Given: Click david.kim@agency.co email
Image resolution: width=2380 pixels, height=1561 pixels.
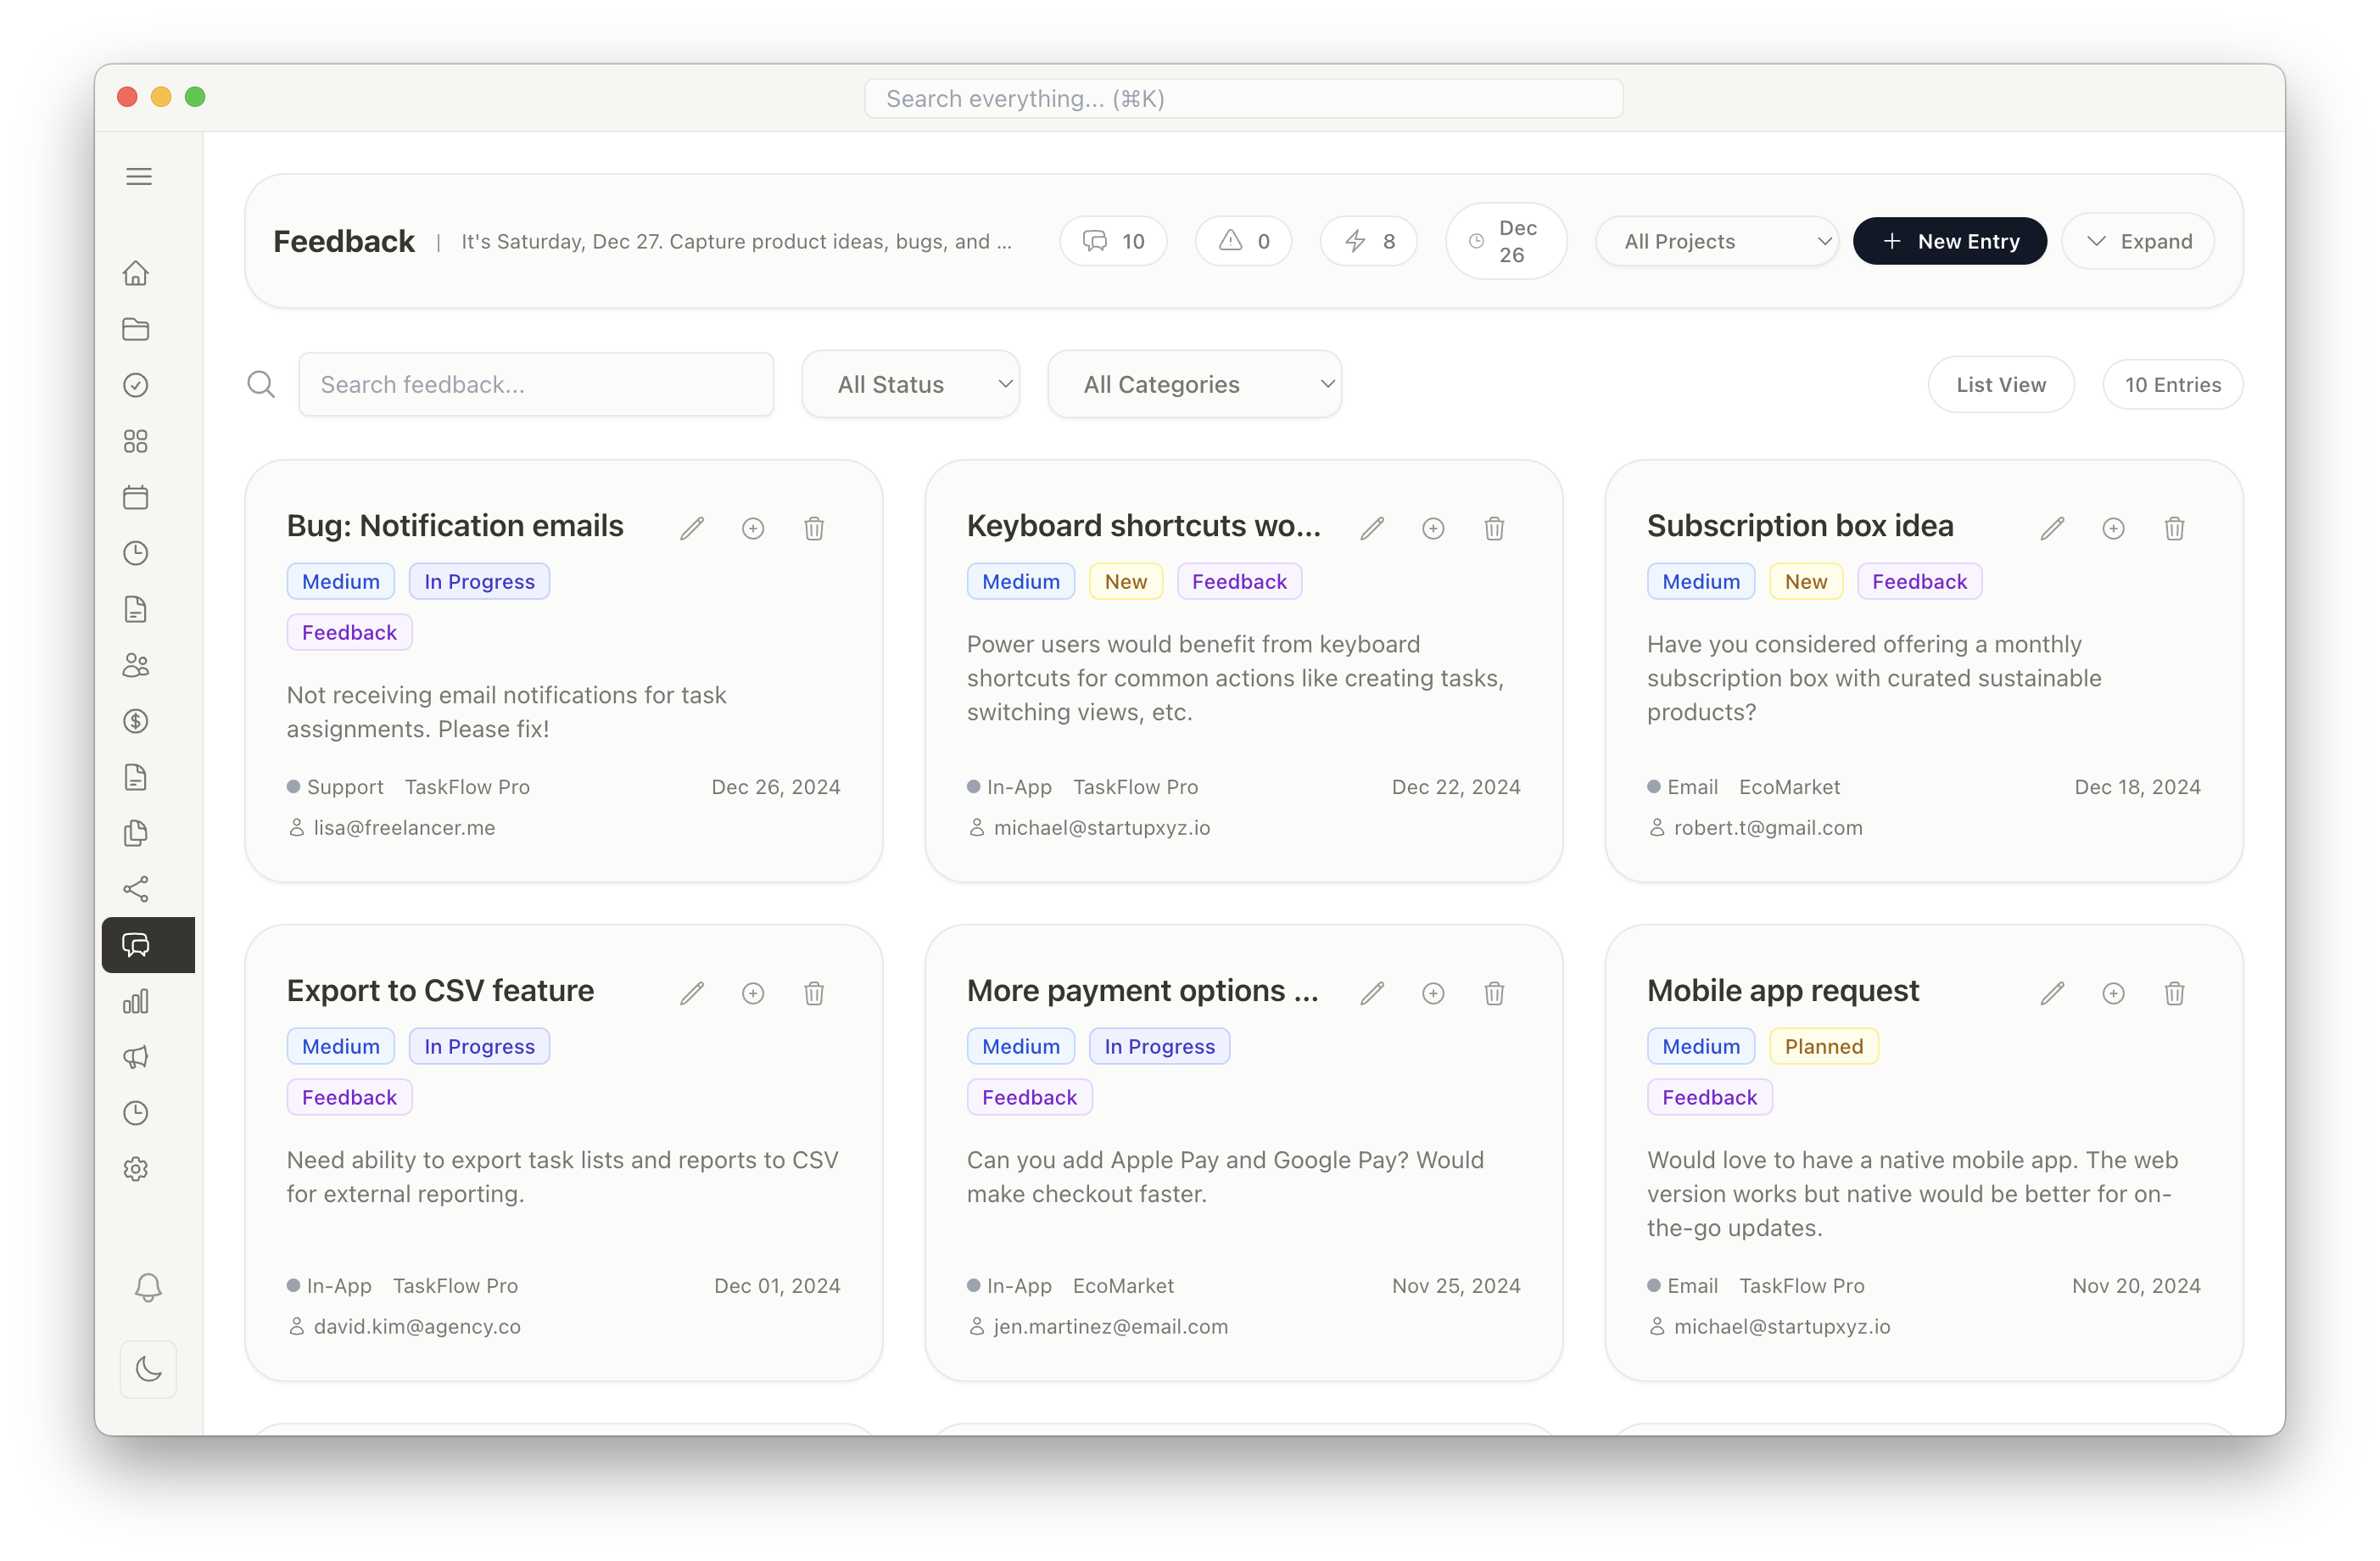Looking at the screenshot, I should 417,1326.
